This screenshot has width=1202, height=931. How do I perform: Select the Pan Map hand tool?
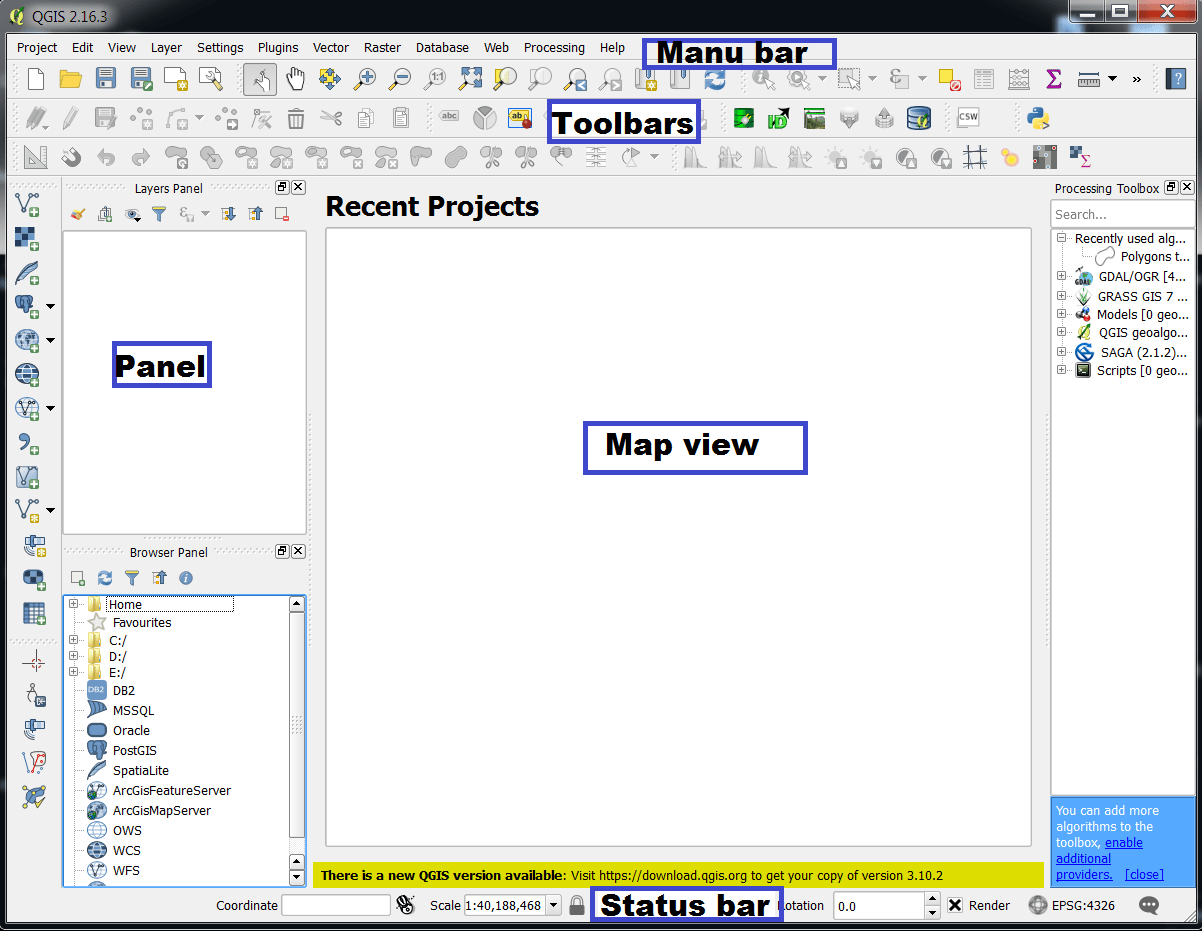click(295, 79)
